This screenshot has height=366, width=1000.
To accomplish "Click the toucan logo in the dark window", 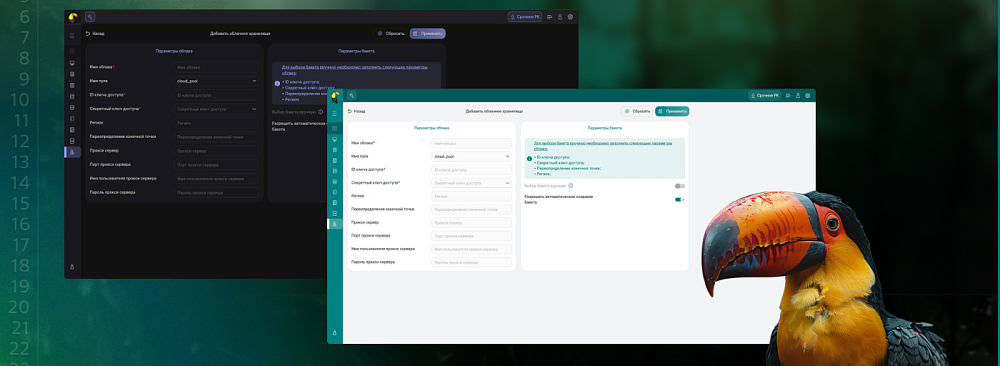I will 73,17.
